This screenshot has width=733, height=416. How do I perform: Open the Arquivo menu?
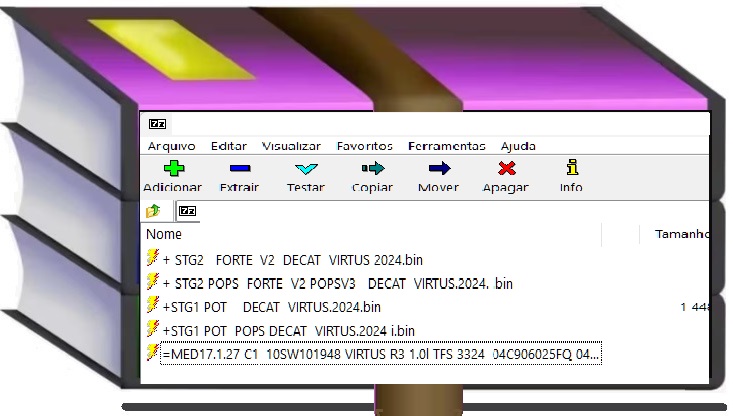click(x=171, y=146)
